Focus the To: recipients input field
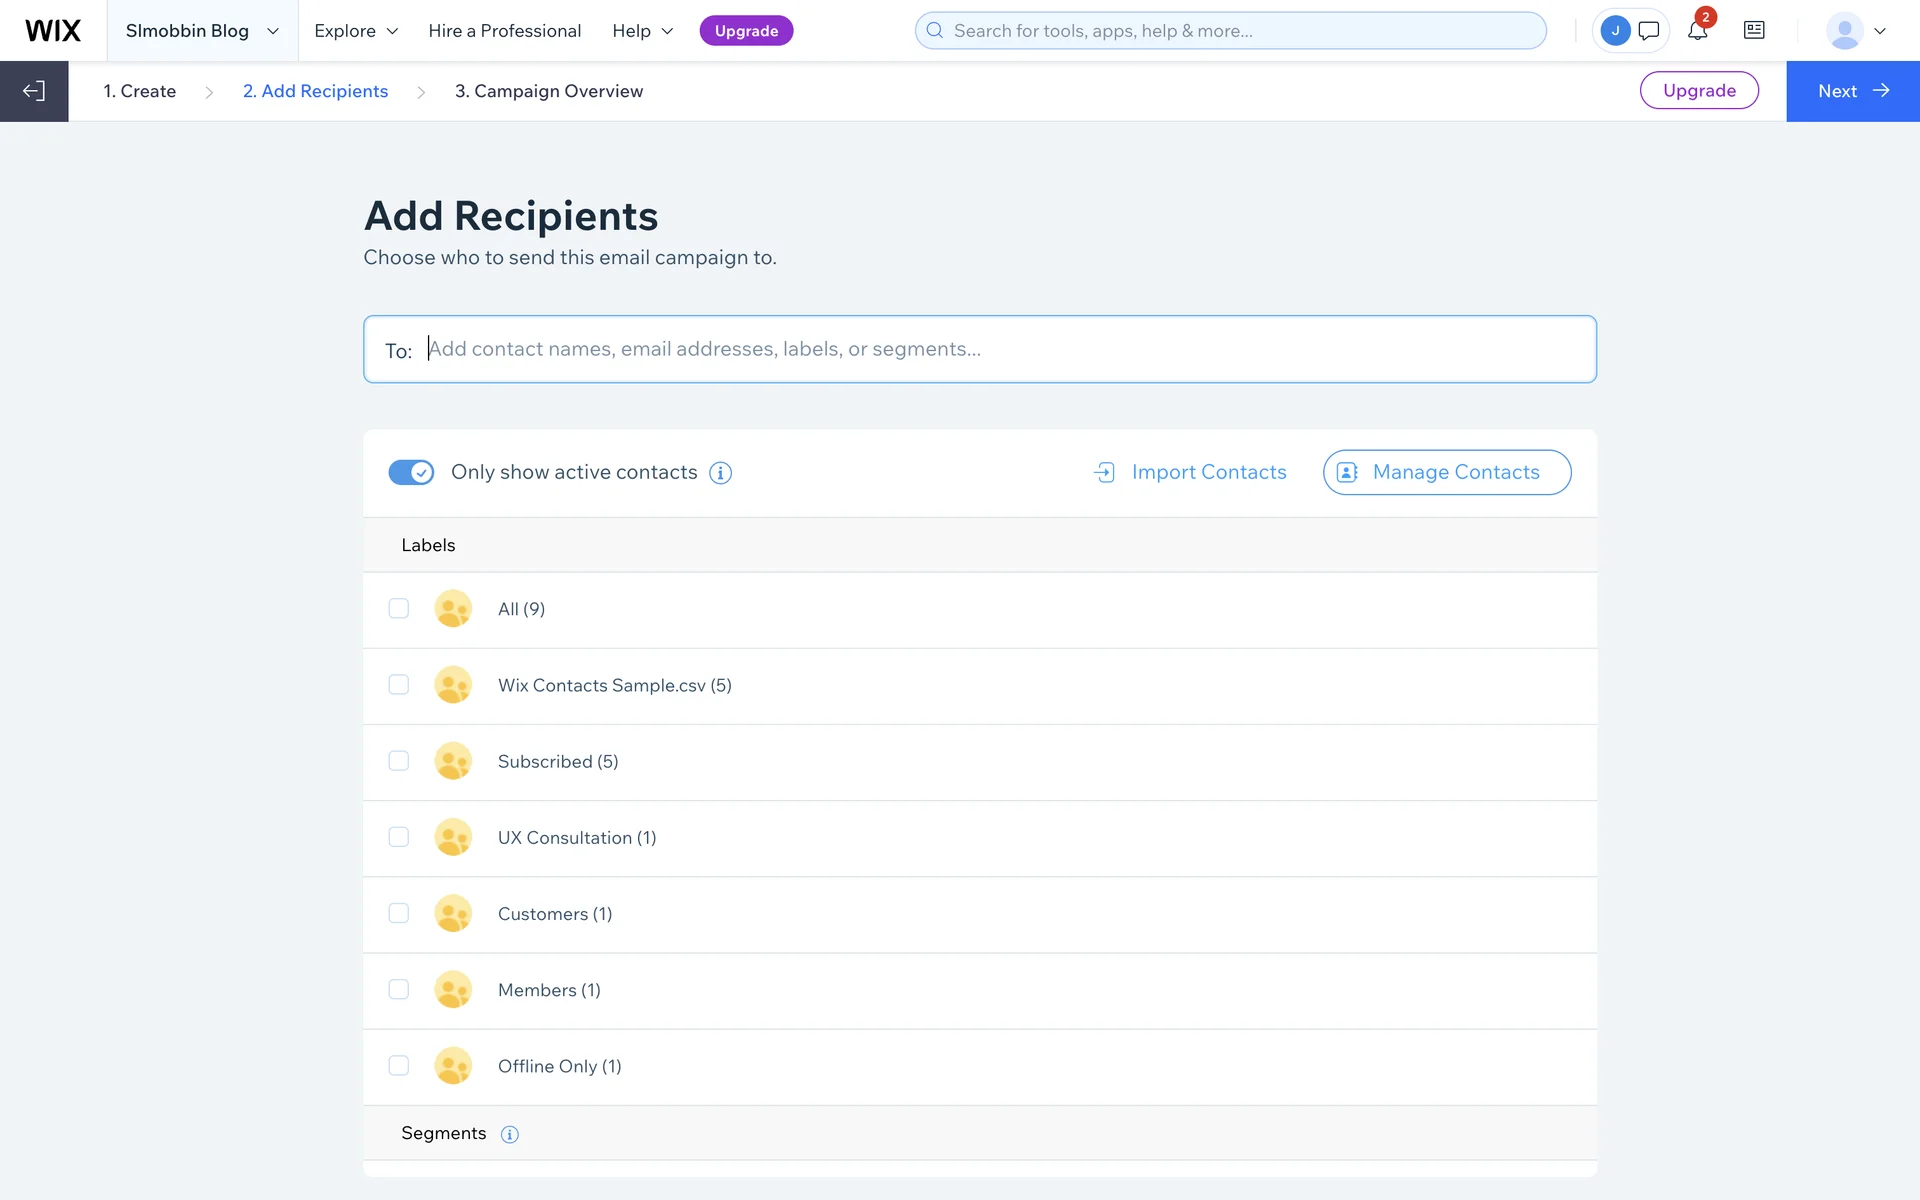 (x=1000, y=349)
